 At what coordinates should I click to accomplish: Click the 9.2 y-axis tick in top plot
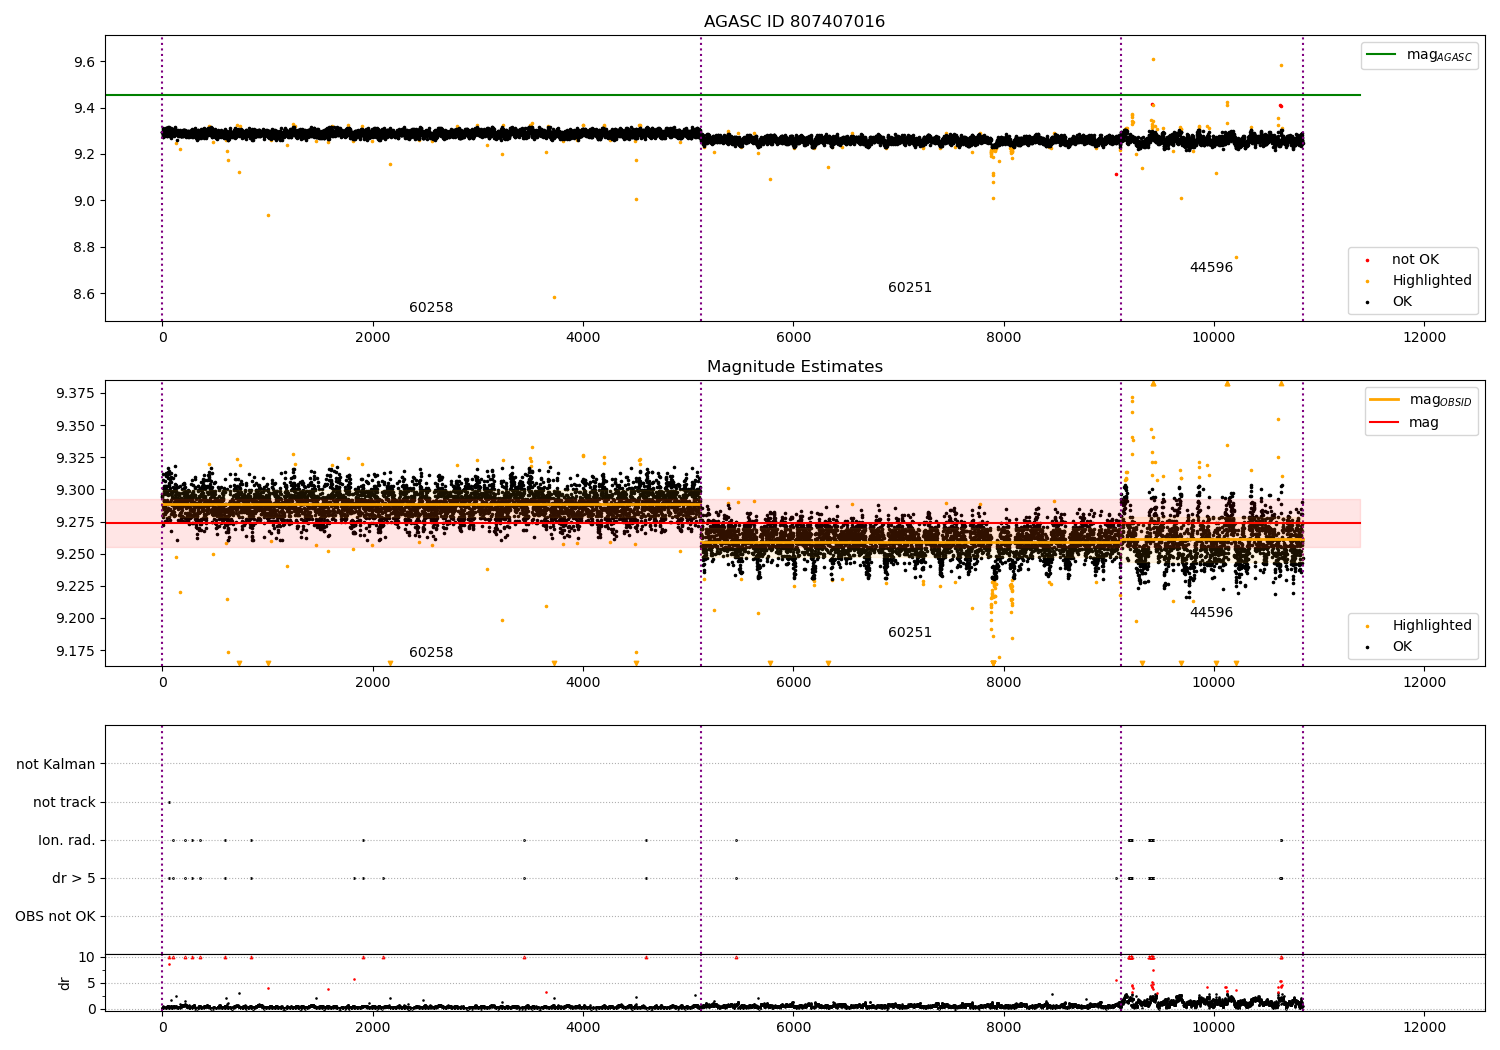click(84, 155)
